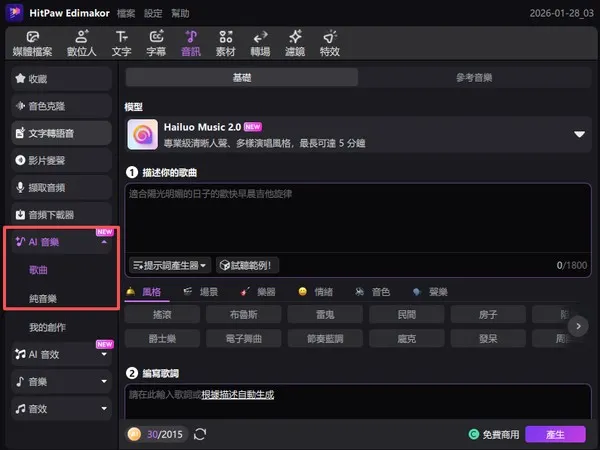Collapse the AI 音樂 section
The height and width of the screenshot is (450, 600).
(x=104, y=242)
